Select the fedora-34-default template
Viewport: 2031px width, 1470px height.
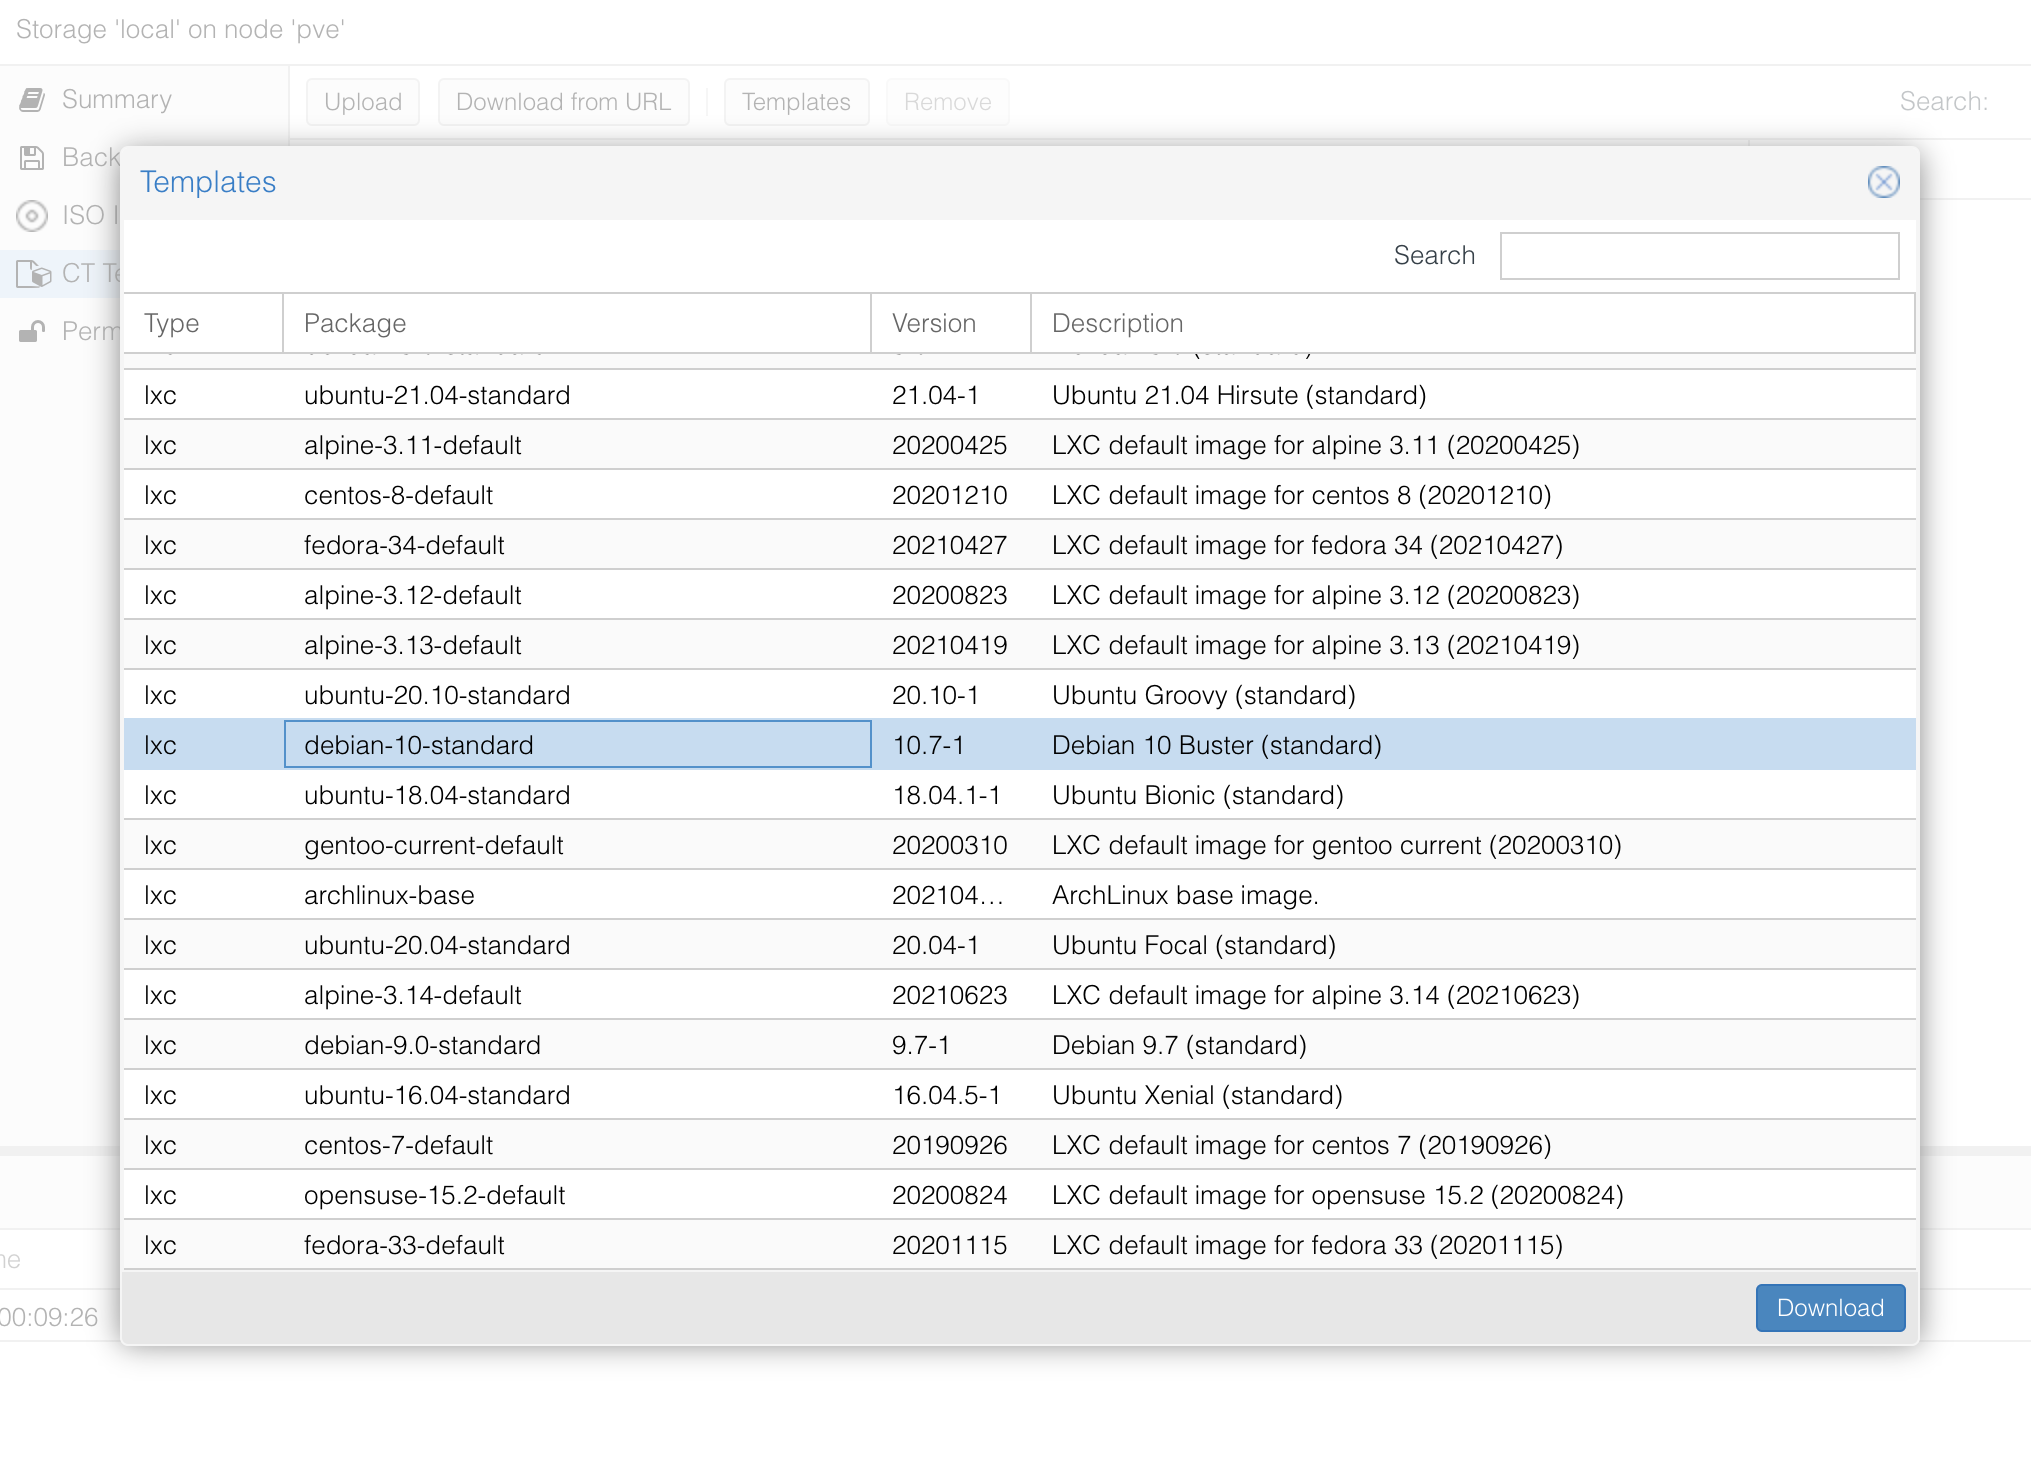pyautogui.click(x=1019, y=545)
